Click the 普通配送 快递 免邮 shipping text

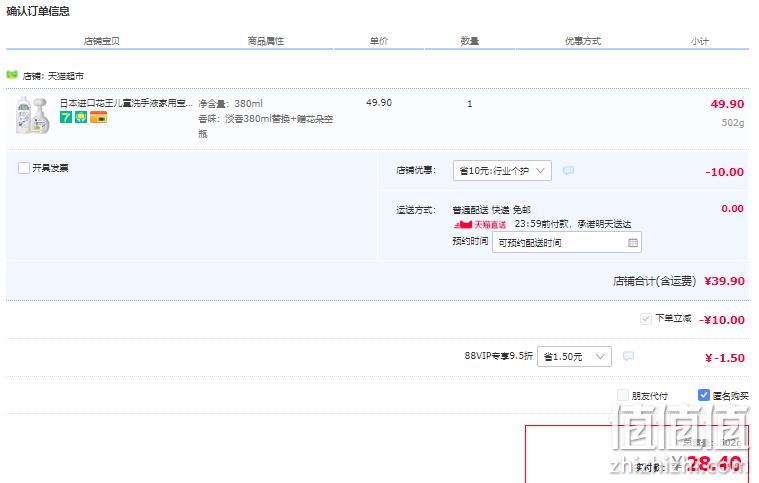pos(492,210)
